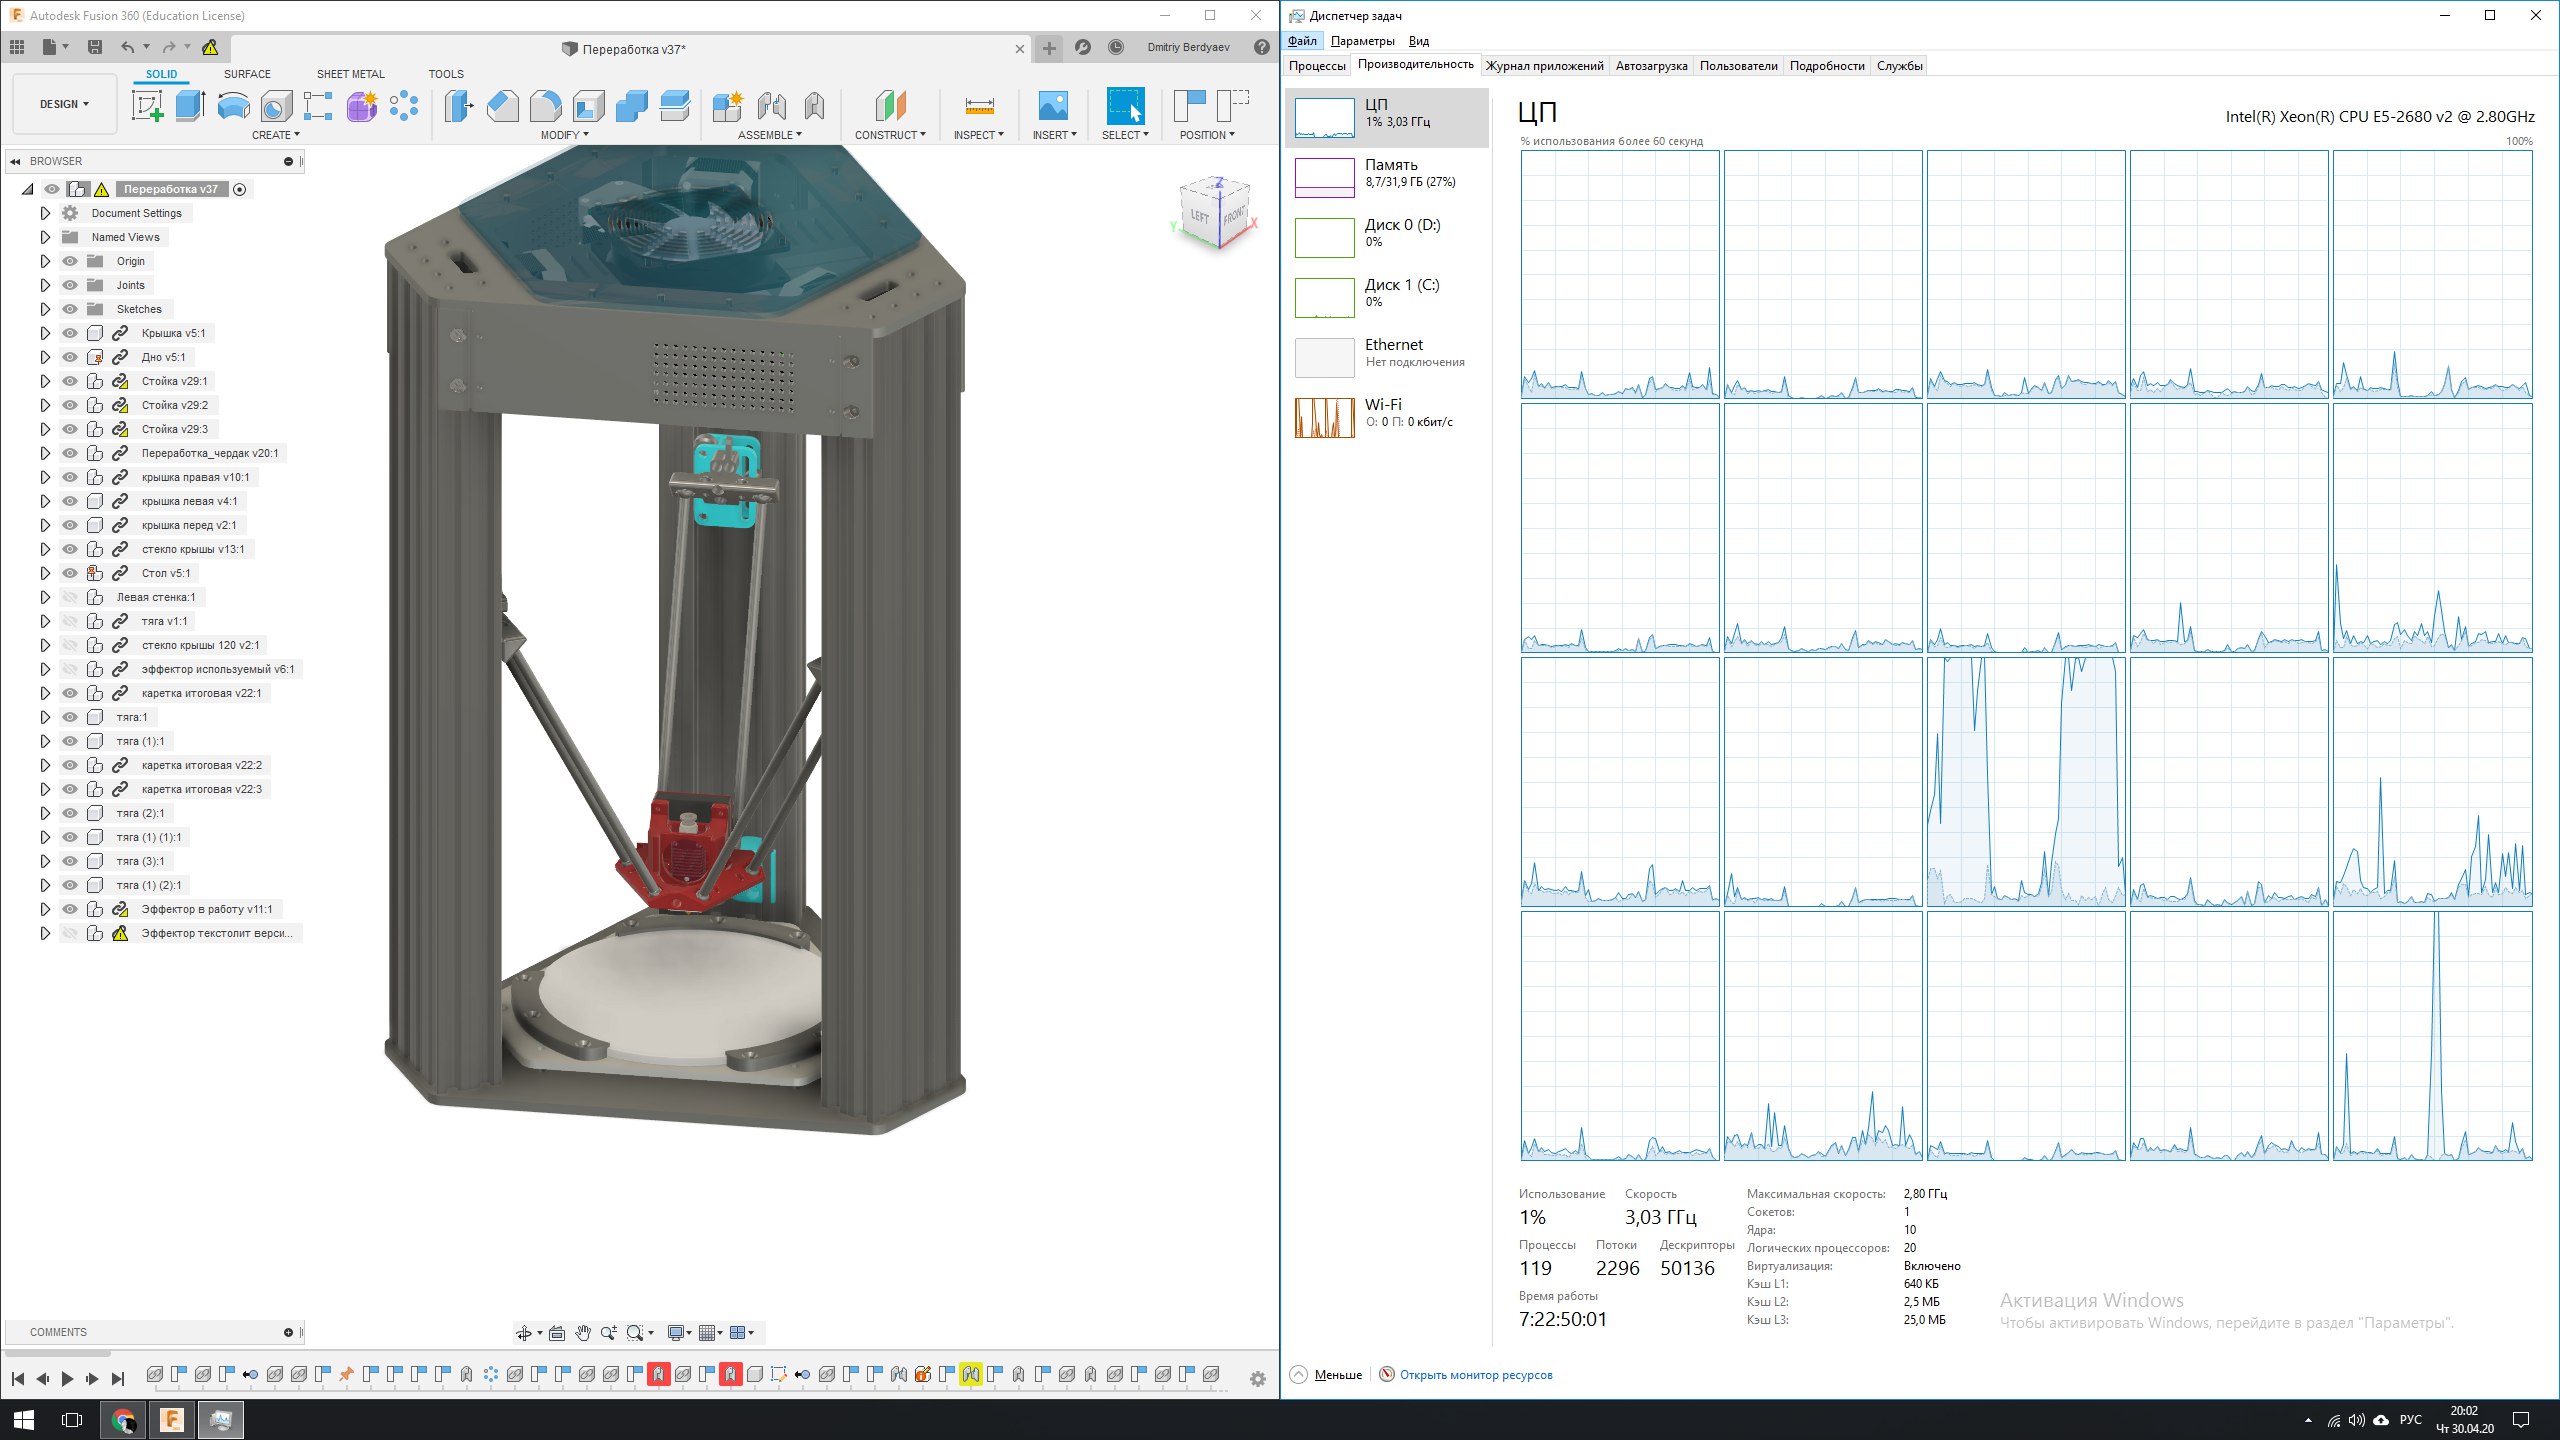The height and width of the screenshot is (1440, 2560).
Task: Toggle visibility of Стол v5:1
Action: 70,573
